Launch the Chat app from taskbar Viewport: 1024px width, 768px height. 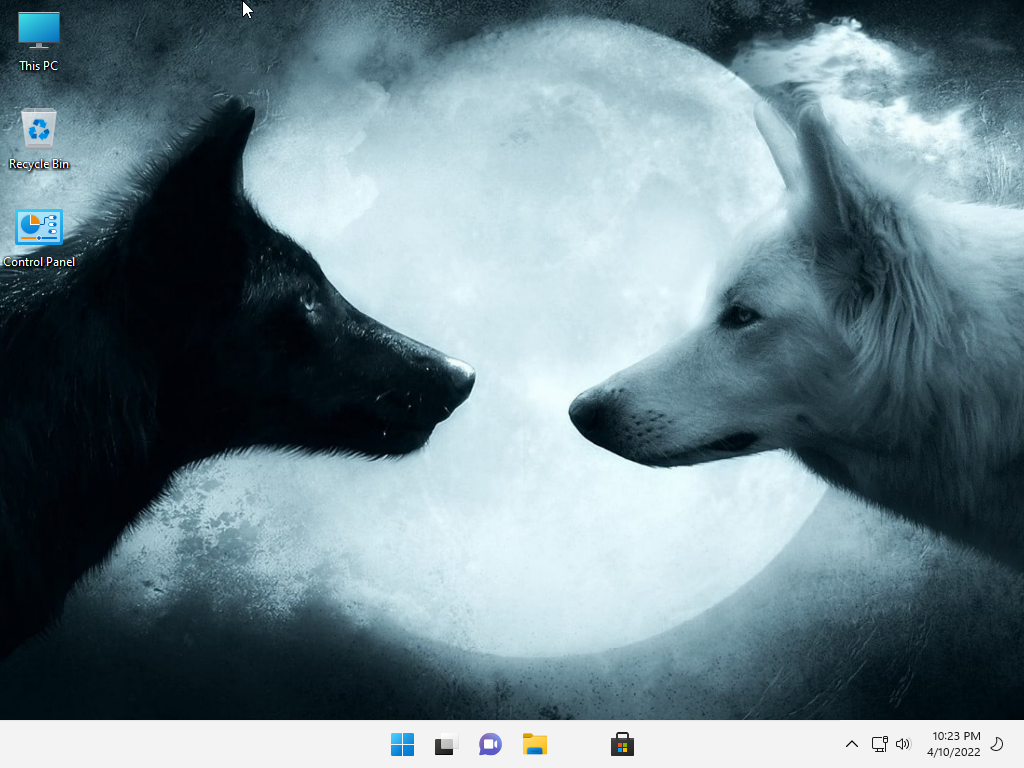[490, 744]
